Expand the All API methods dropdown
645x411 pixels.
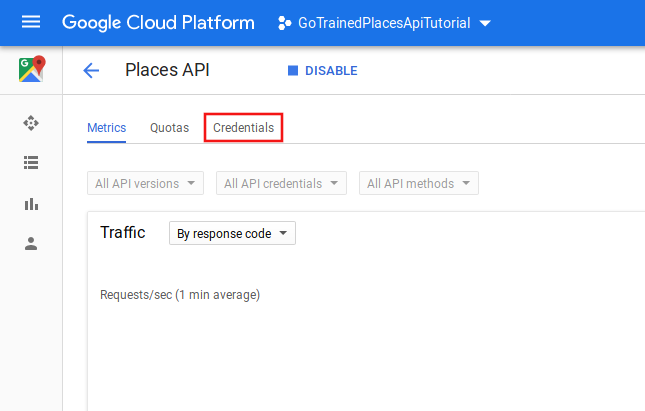click(x=418, y=183)
